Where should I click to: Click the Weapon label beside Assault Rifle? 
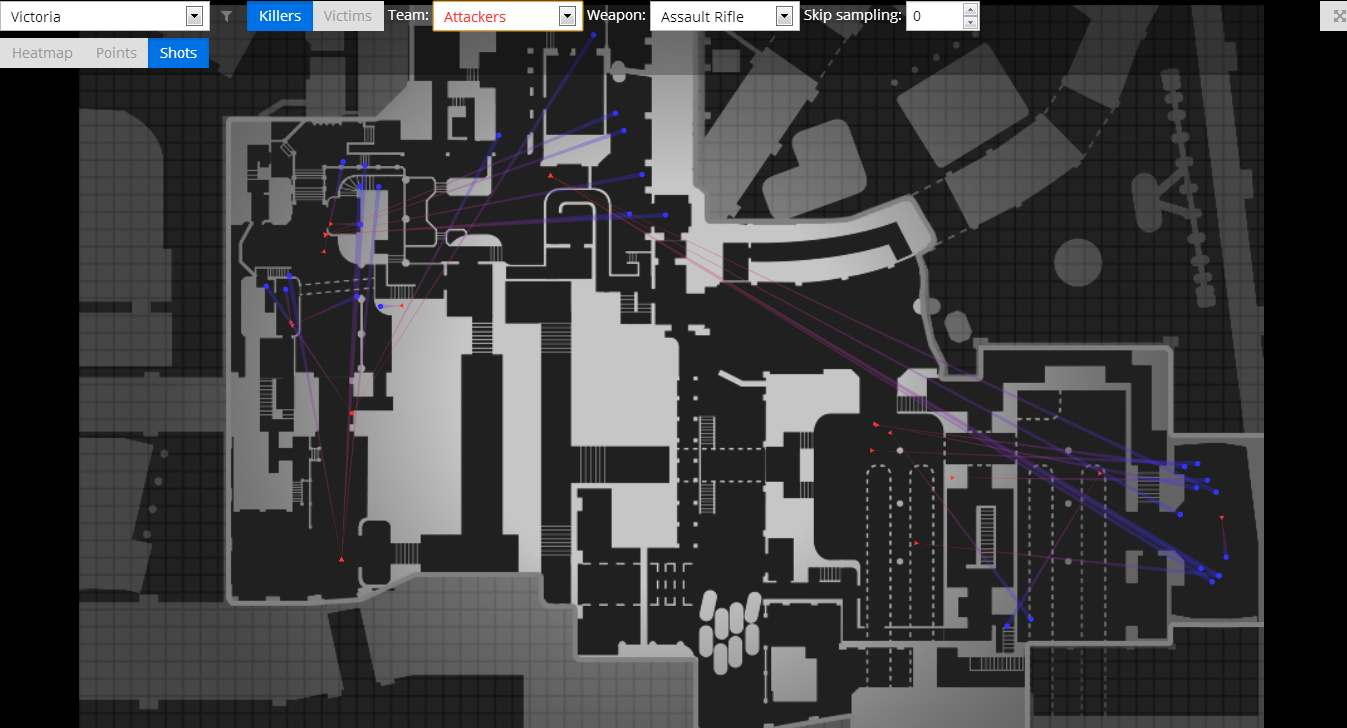(616, 16)
